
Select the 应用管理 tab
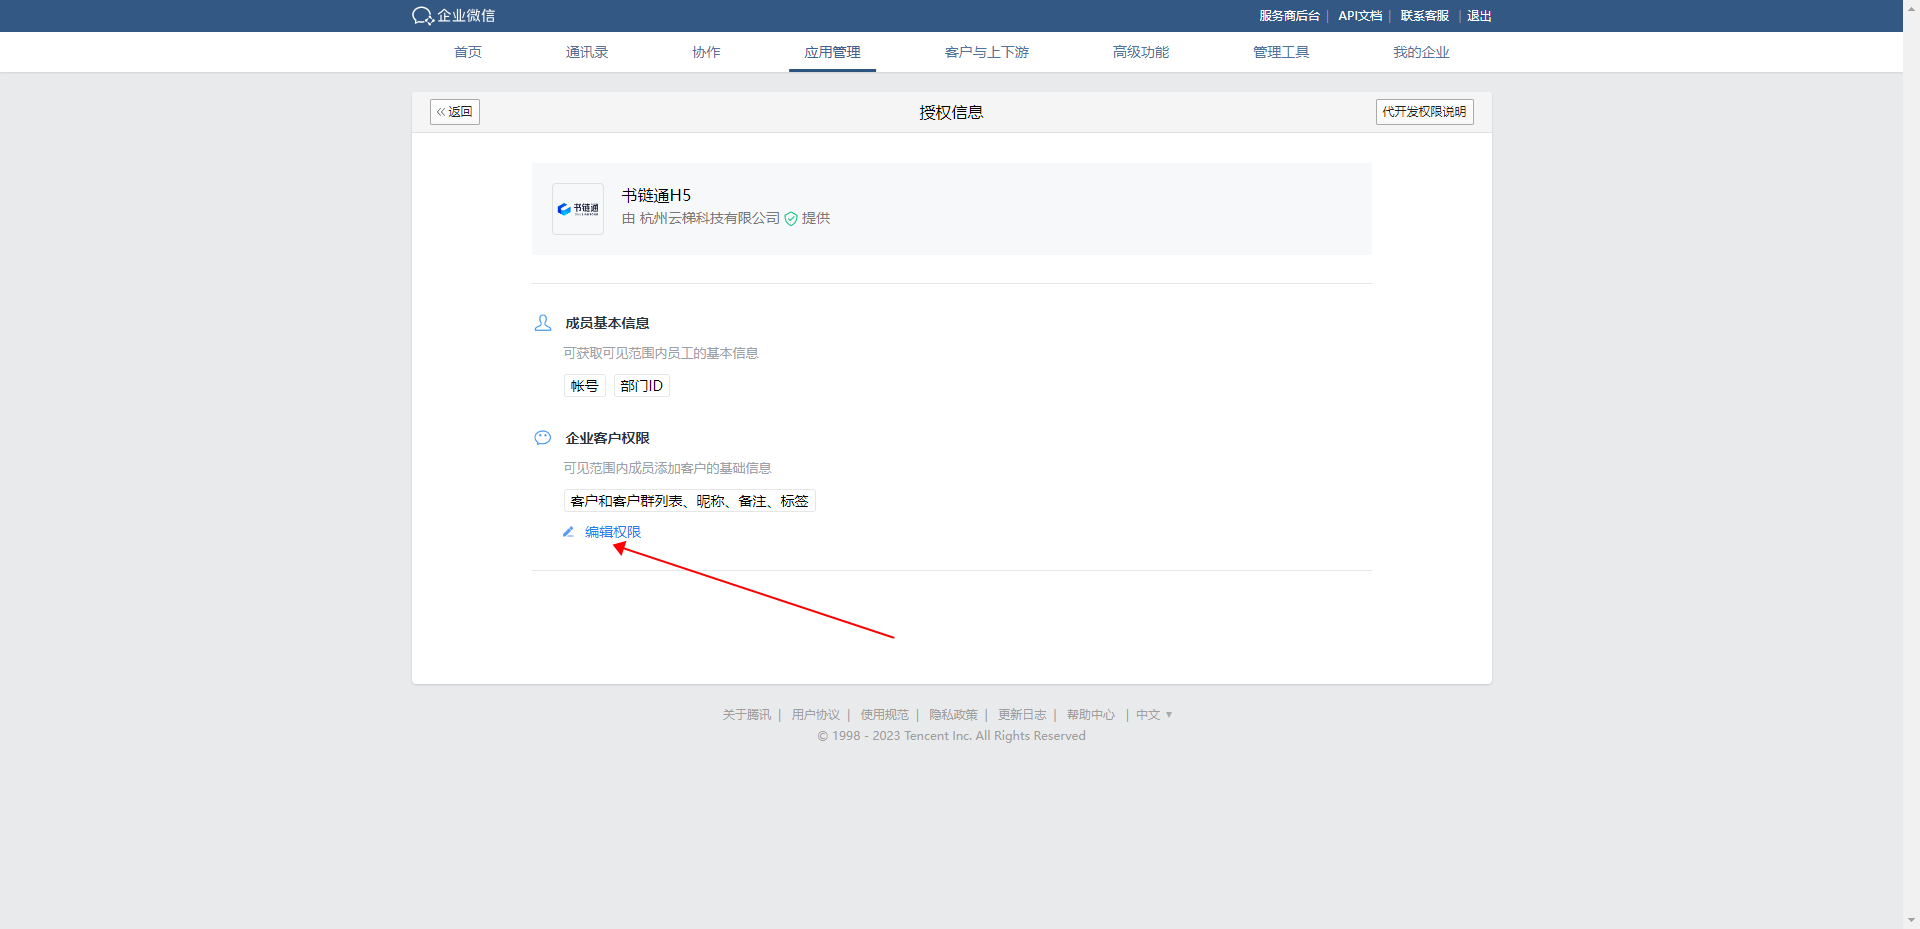832,52
